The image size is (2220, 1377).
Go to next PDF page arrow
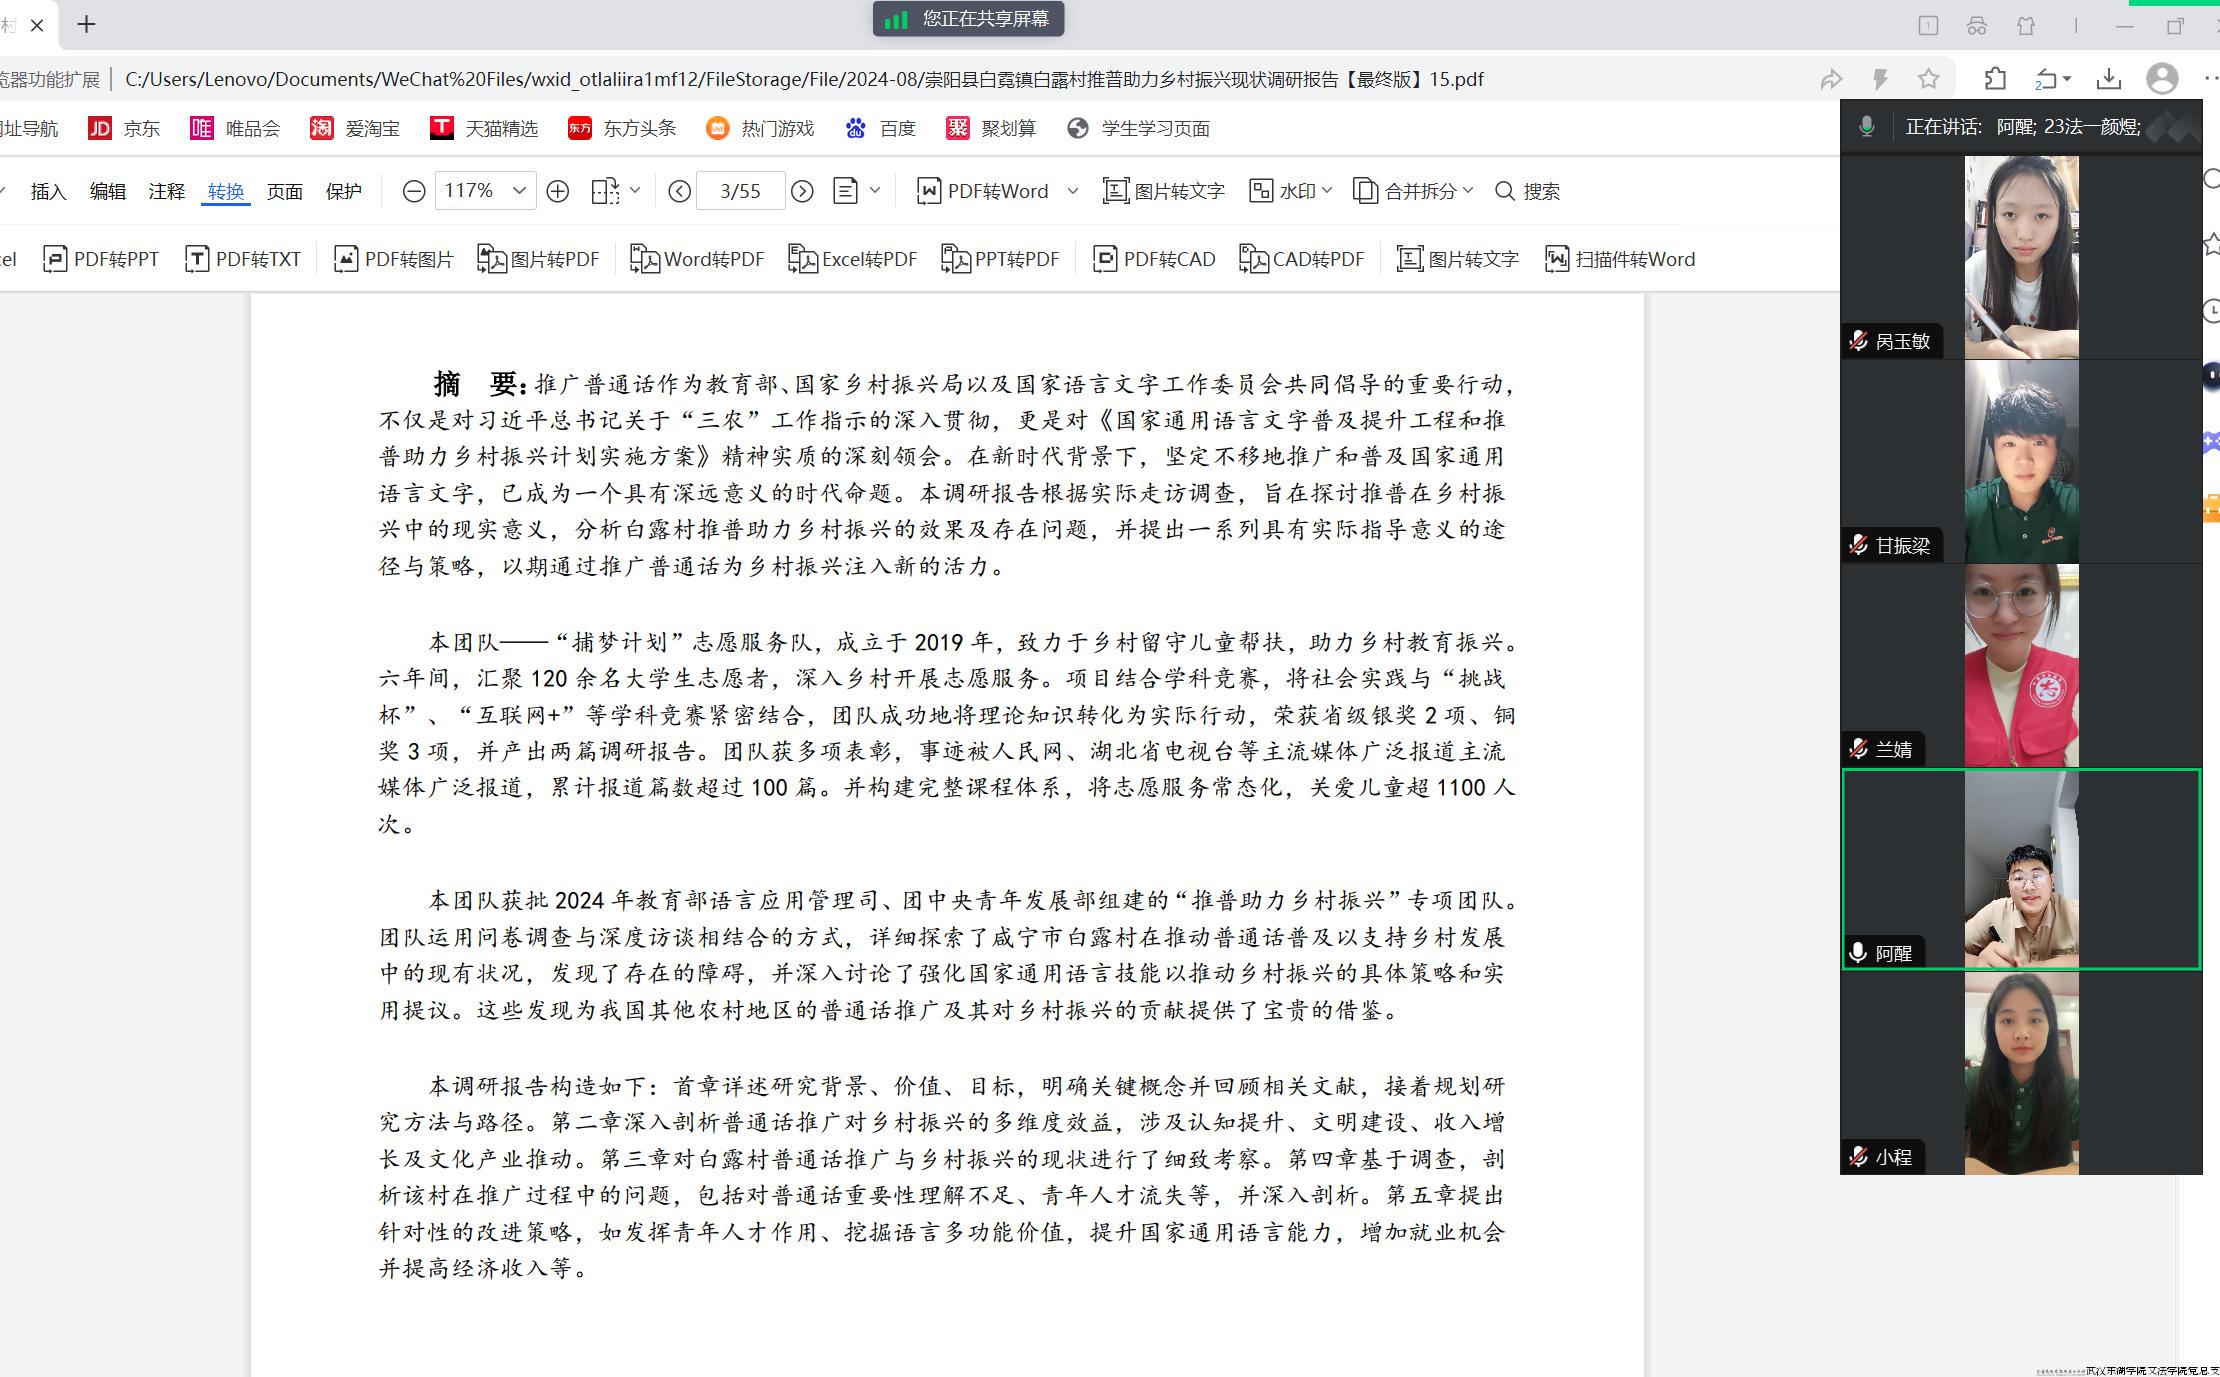coord(802,191)
